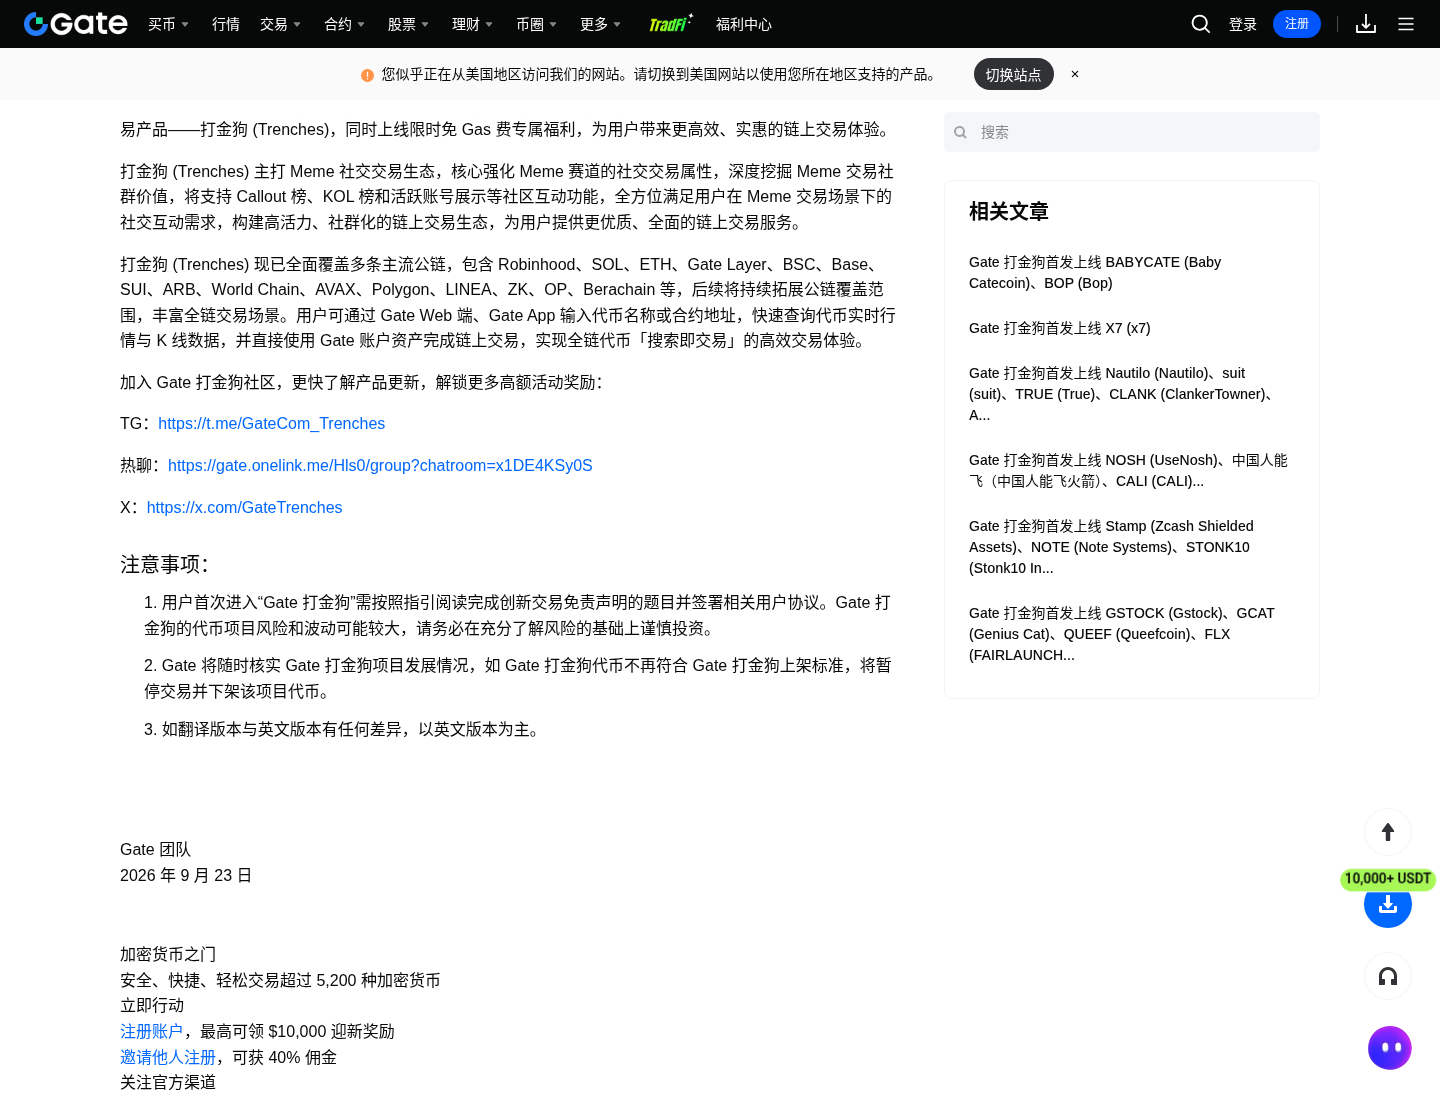Click the orange warning icon in banner
Image resolution: width=1440 pixels, height=1100 pixels.
[x=367, y=75]
